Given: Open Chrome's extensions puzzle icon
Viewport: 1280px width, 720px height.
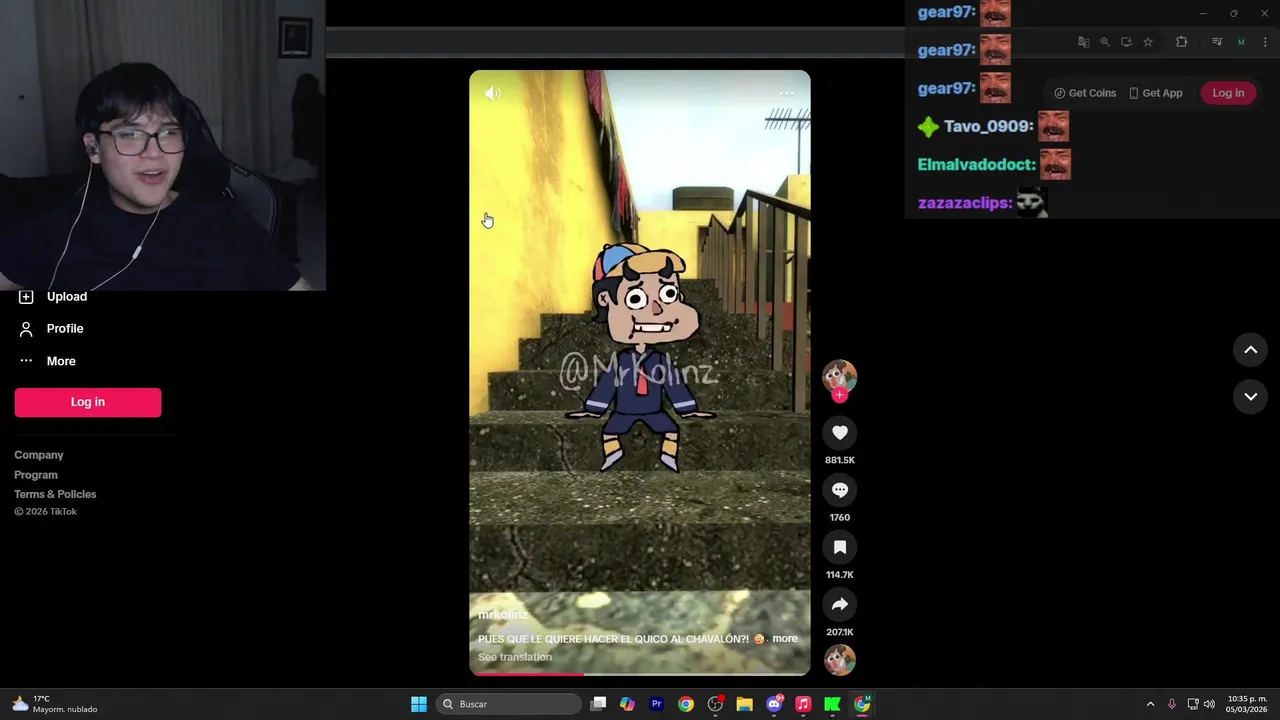Looking at the screenshot, I should coord(1181,42).
